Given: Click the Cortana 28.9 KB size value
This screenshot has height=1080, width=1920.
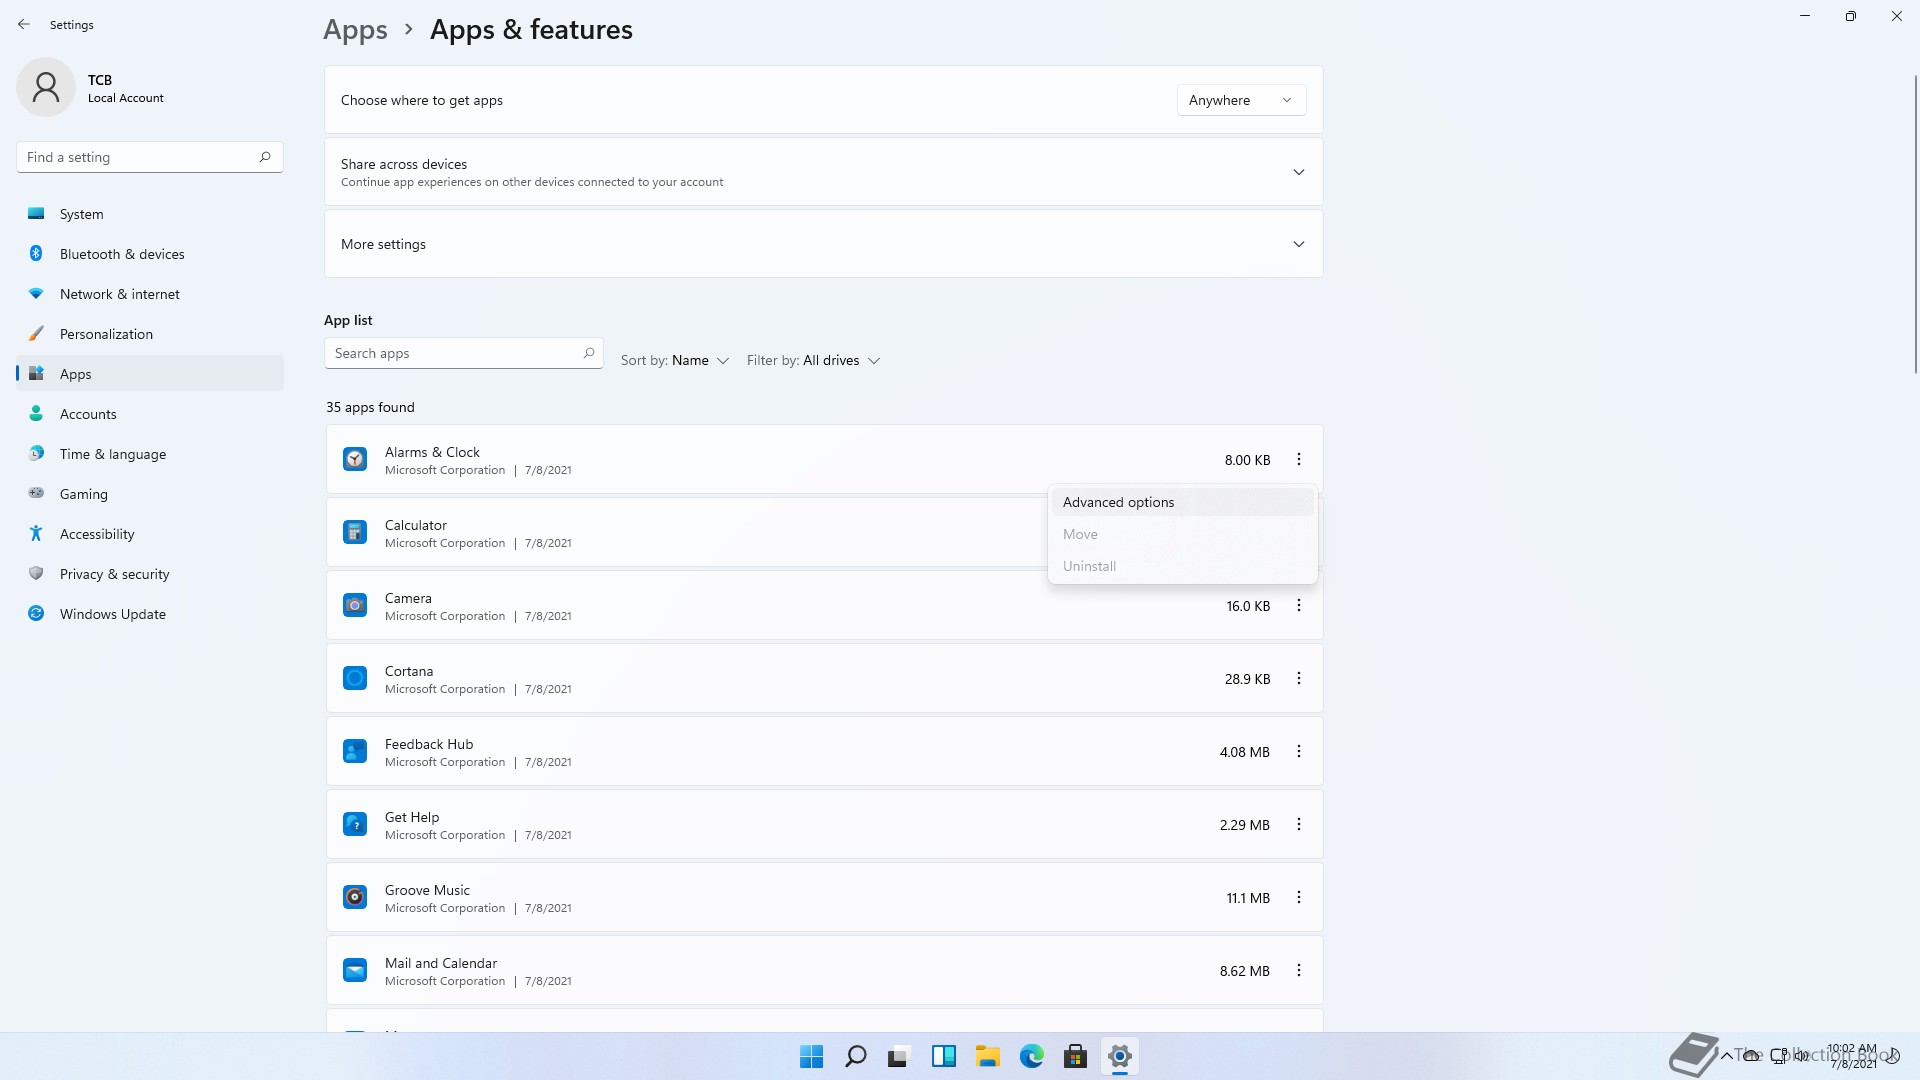Looking at the screenshot, I should pyautogui.click(x=1247, y=679).
